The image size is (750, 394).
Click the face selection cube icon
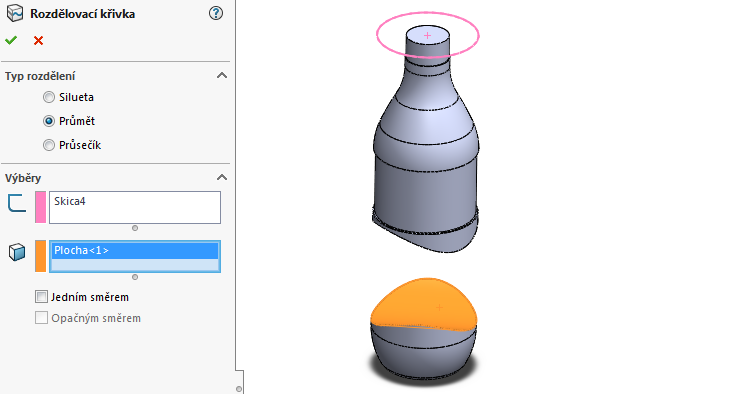[x=17, y=252]
